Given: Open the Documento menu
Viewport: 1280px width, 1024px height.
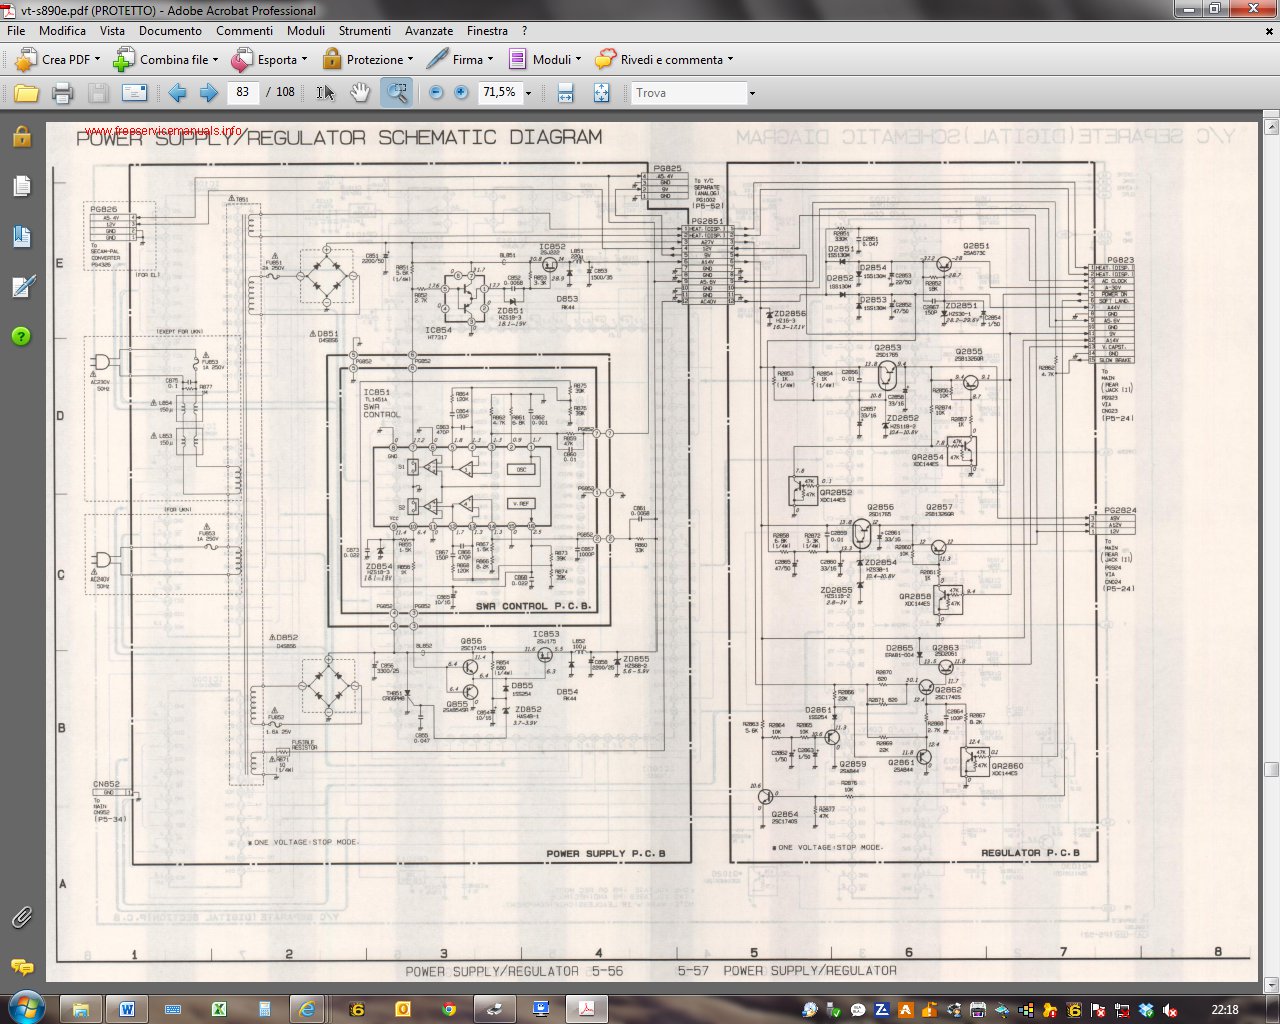Looking at the screenshot, I should (170, 31).
